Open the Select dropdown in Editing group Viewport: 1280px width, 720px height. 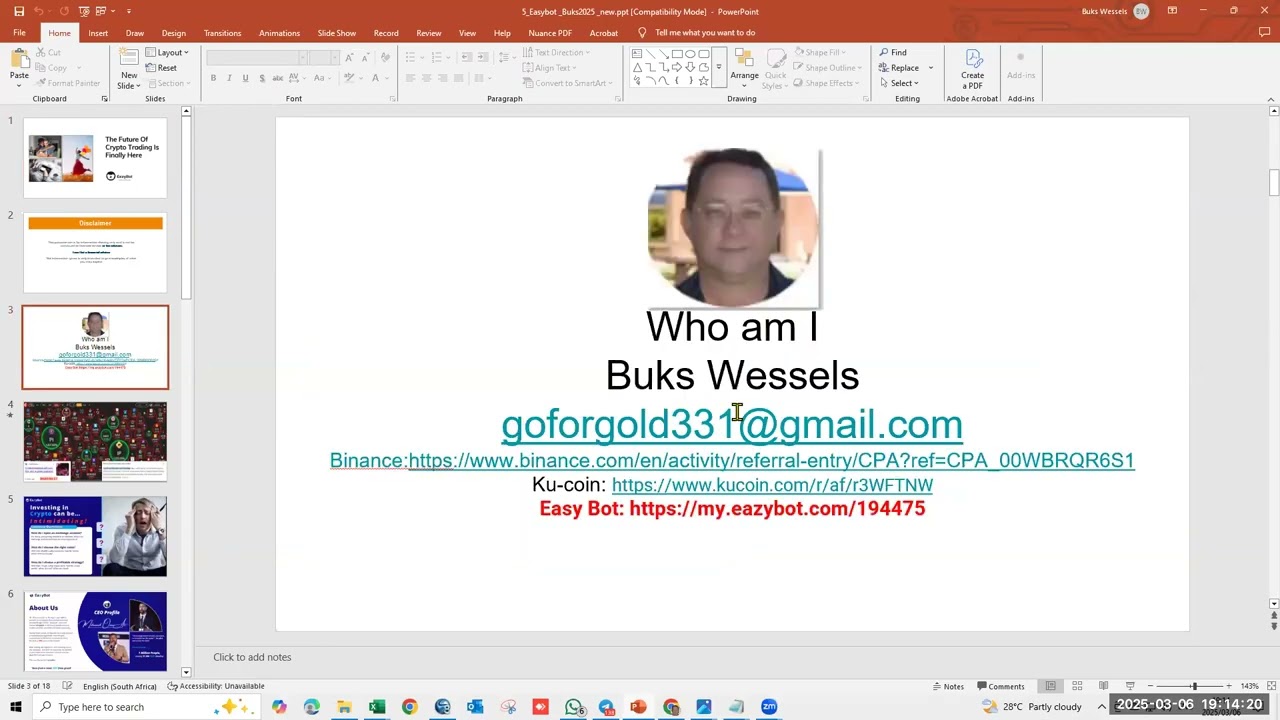point(898,83)
